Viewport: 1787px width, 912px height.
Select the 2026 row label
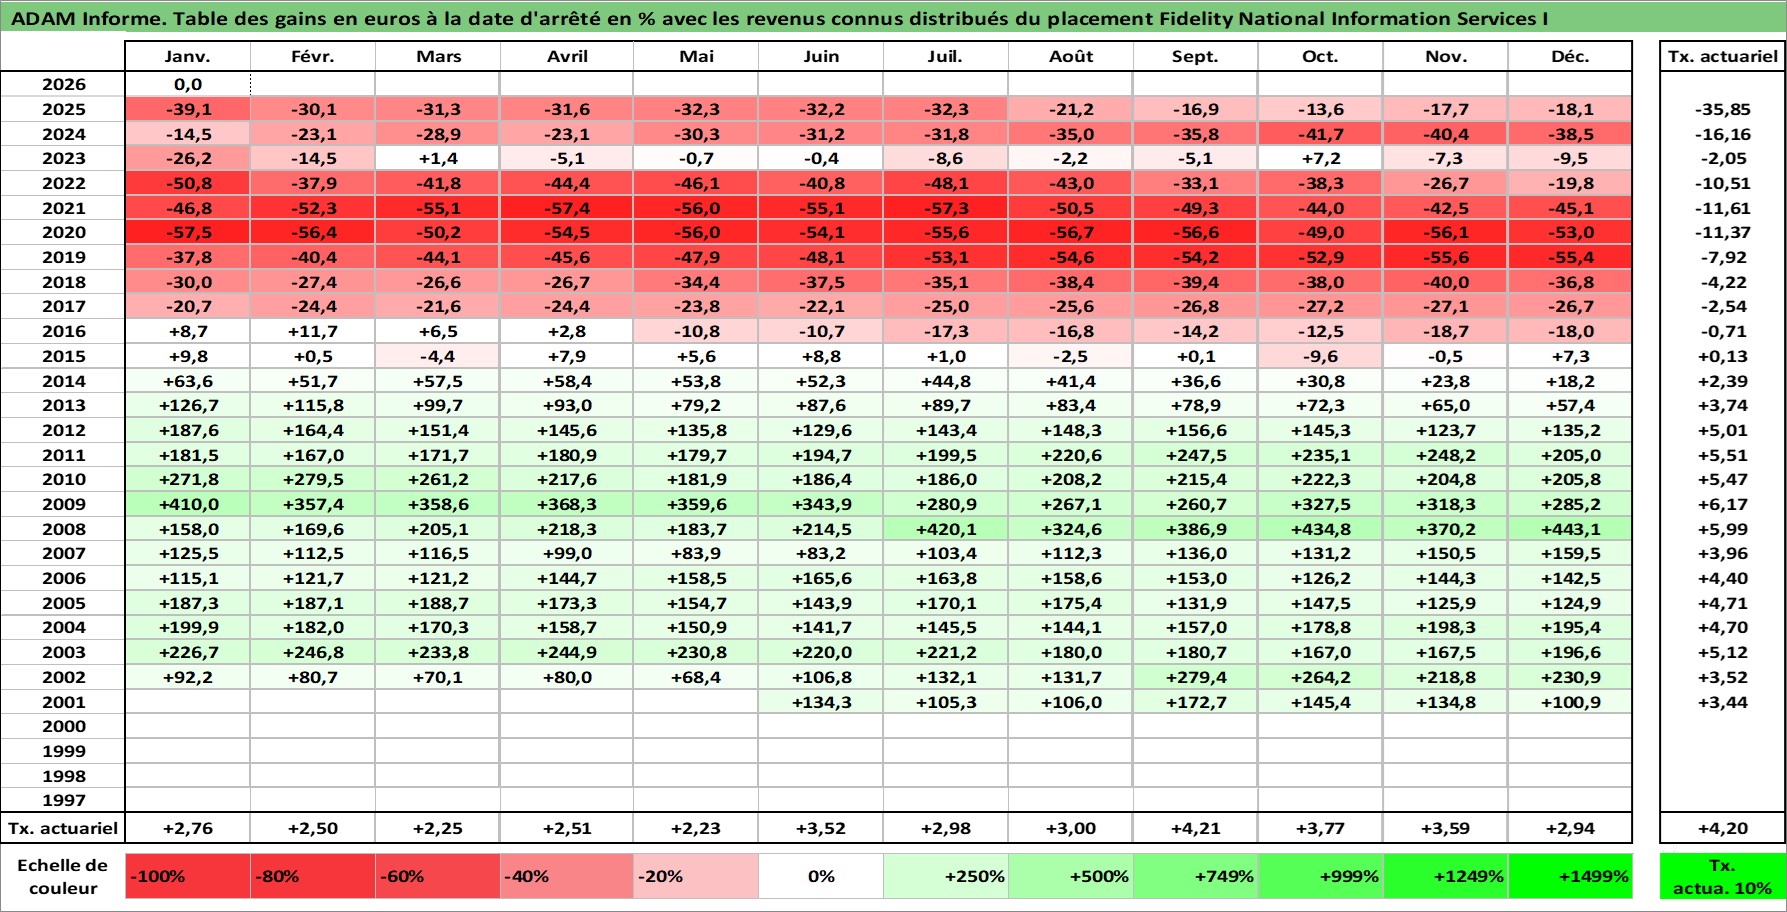(x=63, y=84)
